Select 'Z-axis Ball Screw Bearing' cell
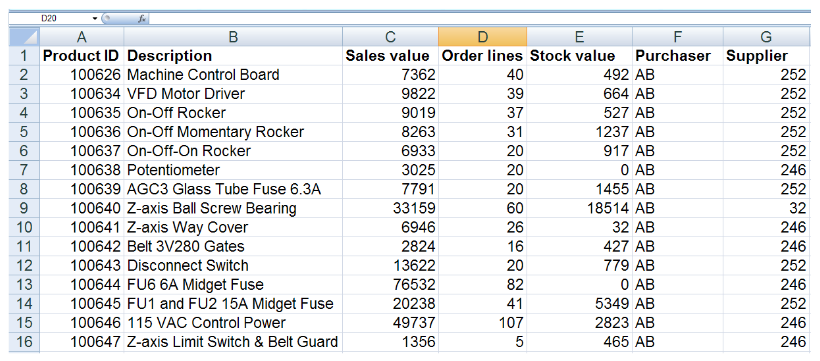820x361 pixels. pyautogui.click(x=233, y=208)
